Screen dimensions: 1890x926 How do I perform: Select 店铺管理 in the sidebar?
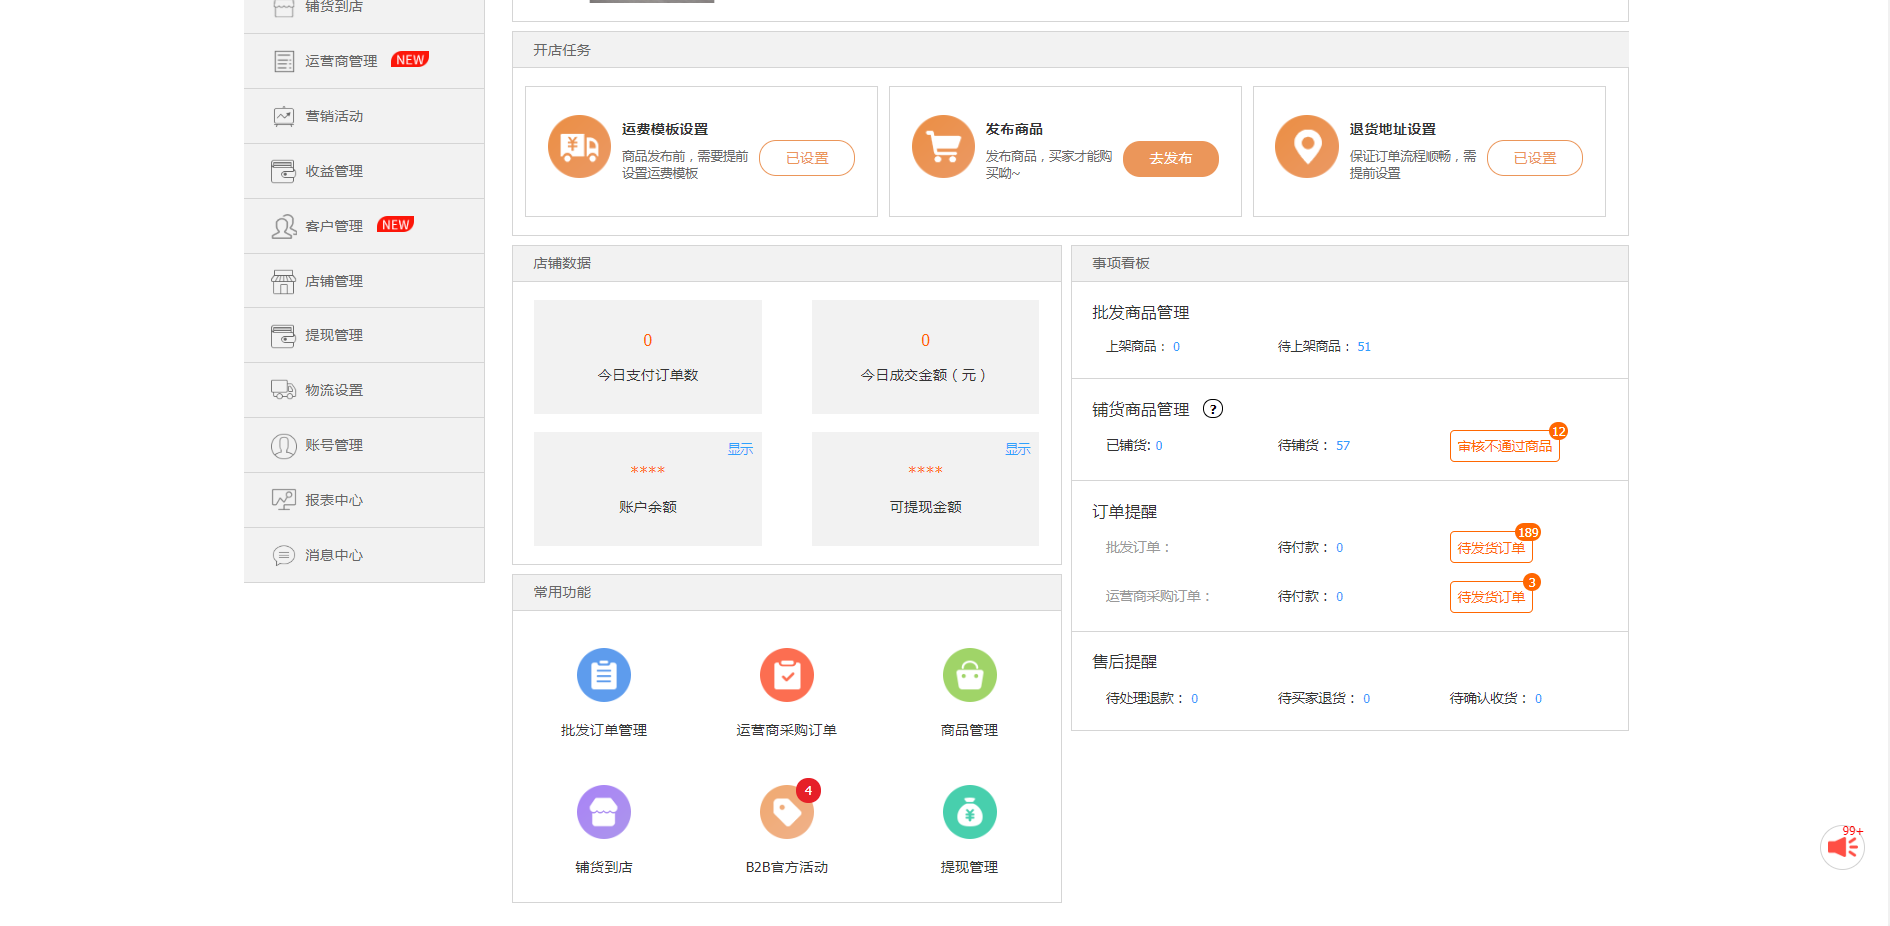332,280
